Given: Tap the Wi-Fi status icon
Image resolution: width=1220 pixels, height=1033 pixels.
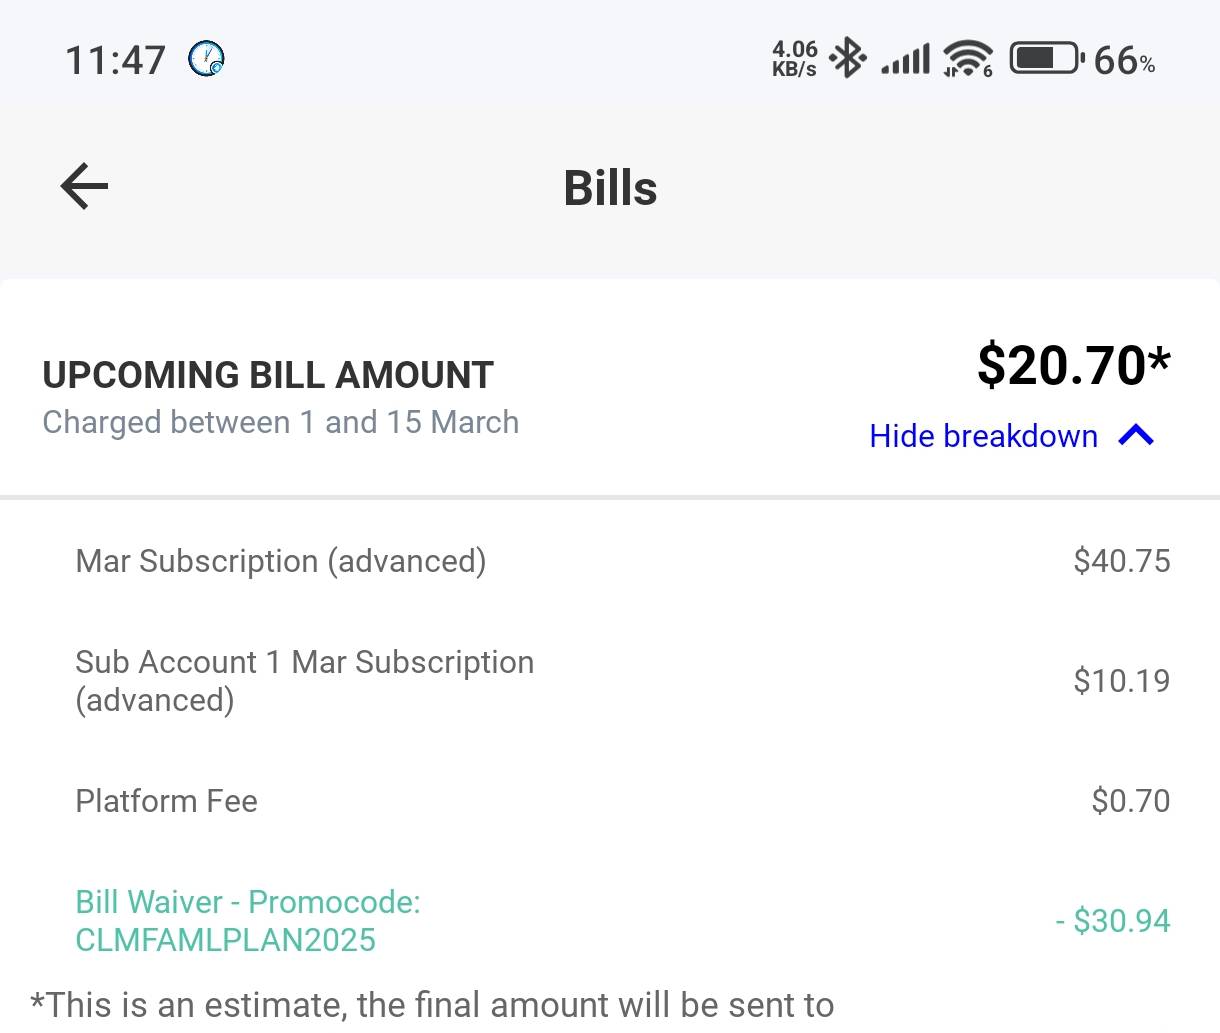Looking at the screenshot, I should click(x=967, y=59).
